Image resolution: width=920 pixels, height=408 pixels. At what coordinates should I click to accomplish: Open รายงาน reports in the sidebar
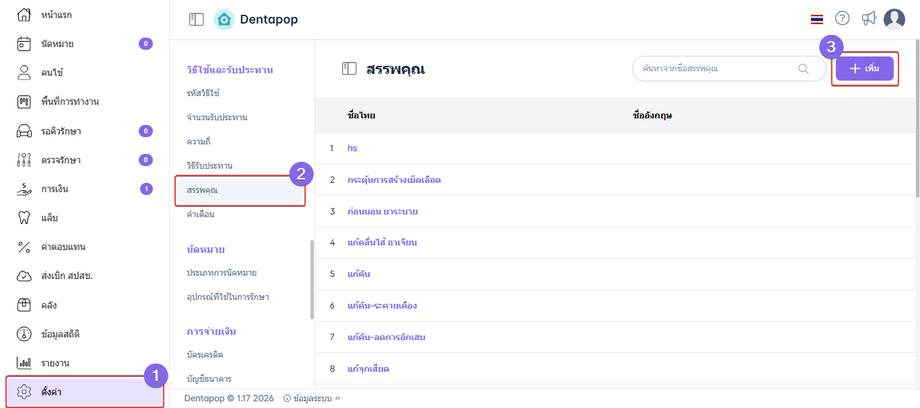[55, 362]
